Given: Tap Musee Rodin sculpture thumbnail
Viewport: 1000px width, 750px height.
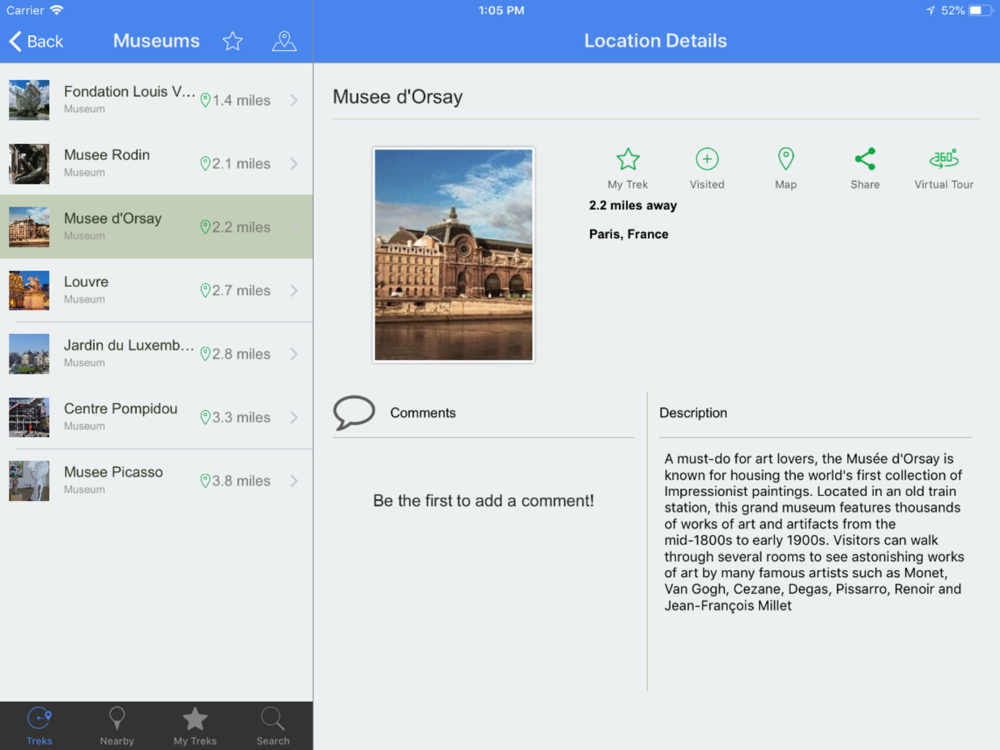Looking at the screenshot, I should [29, 163].
